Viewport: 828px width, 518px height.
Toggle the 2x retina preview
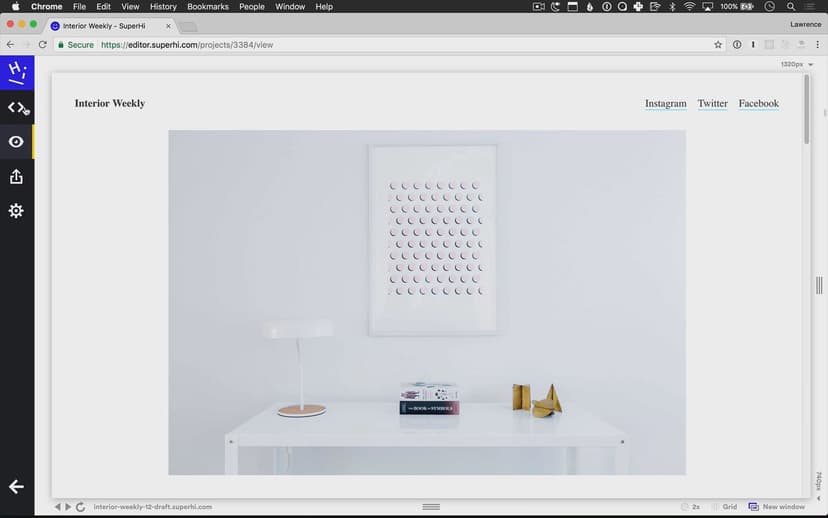click(690, 507)
